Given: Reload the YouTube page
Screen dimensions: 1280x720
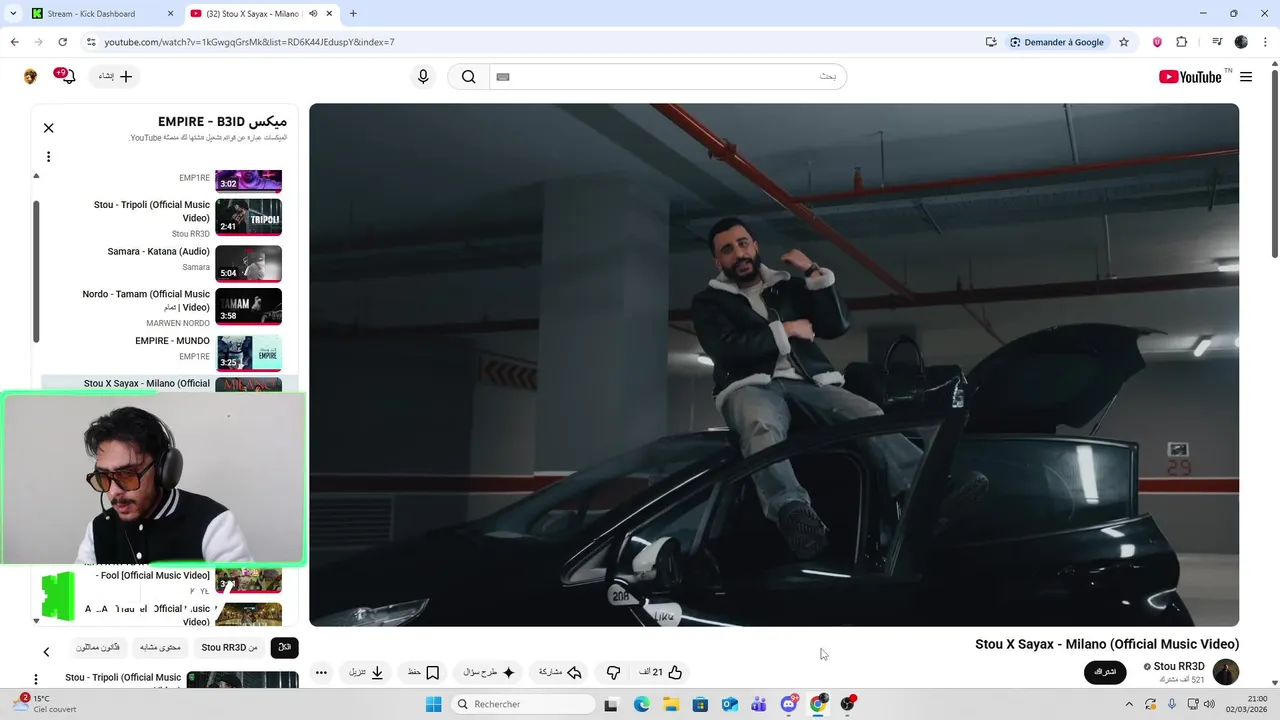Looking at the screenshot, I should click(62, 42).
